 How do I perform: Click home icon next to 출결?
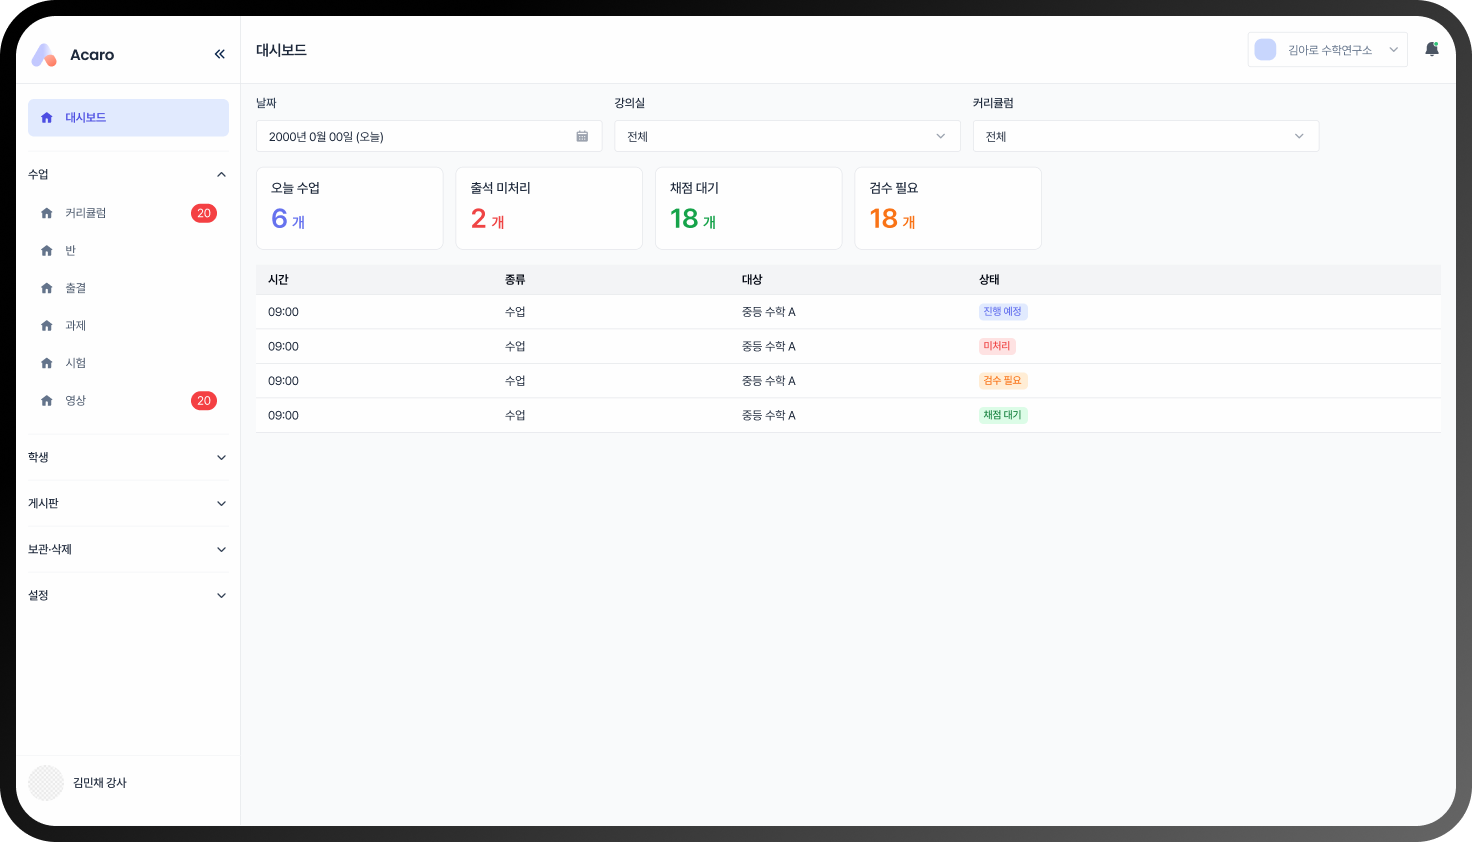[x=46, y=288]
